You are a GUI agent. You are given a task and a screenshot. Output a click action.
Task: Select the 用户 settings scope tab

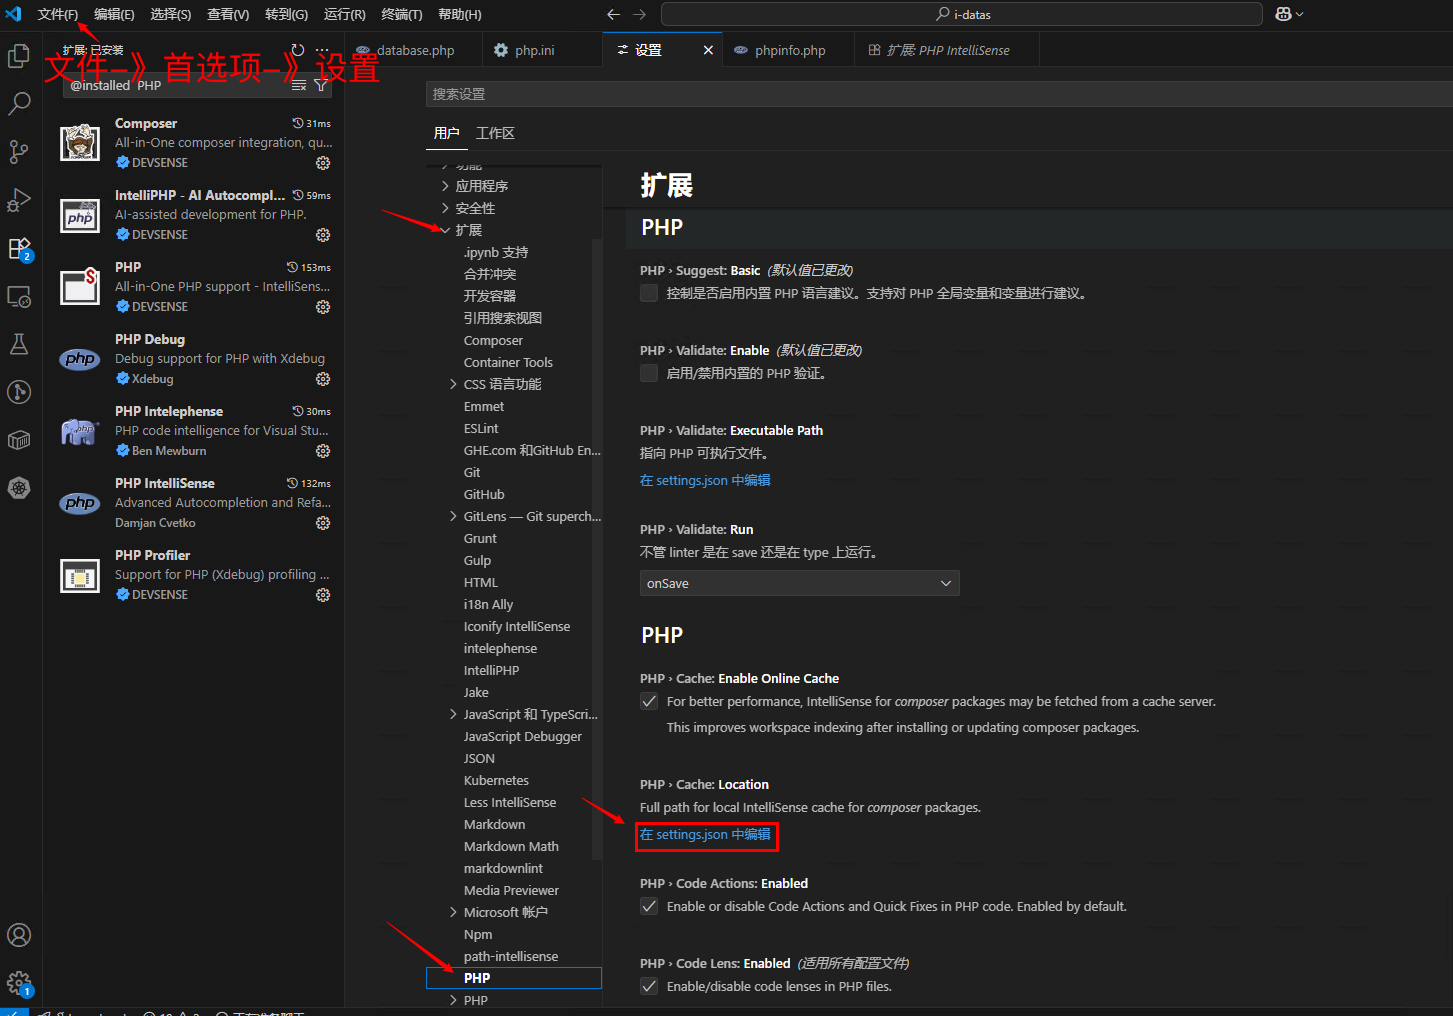(447, 133)
